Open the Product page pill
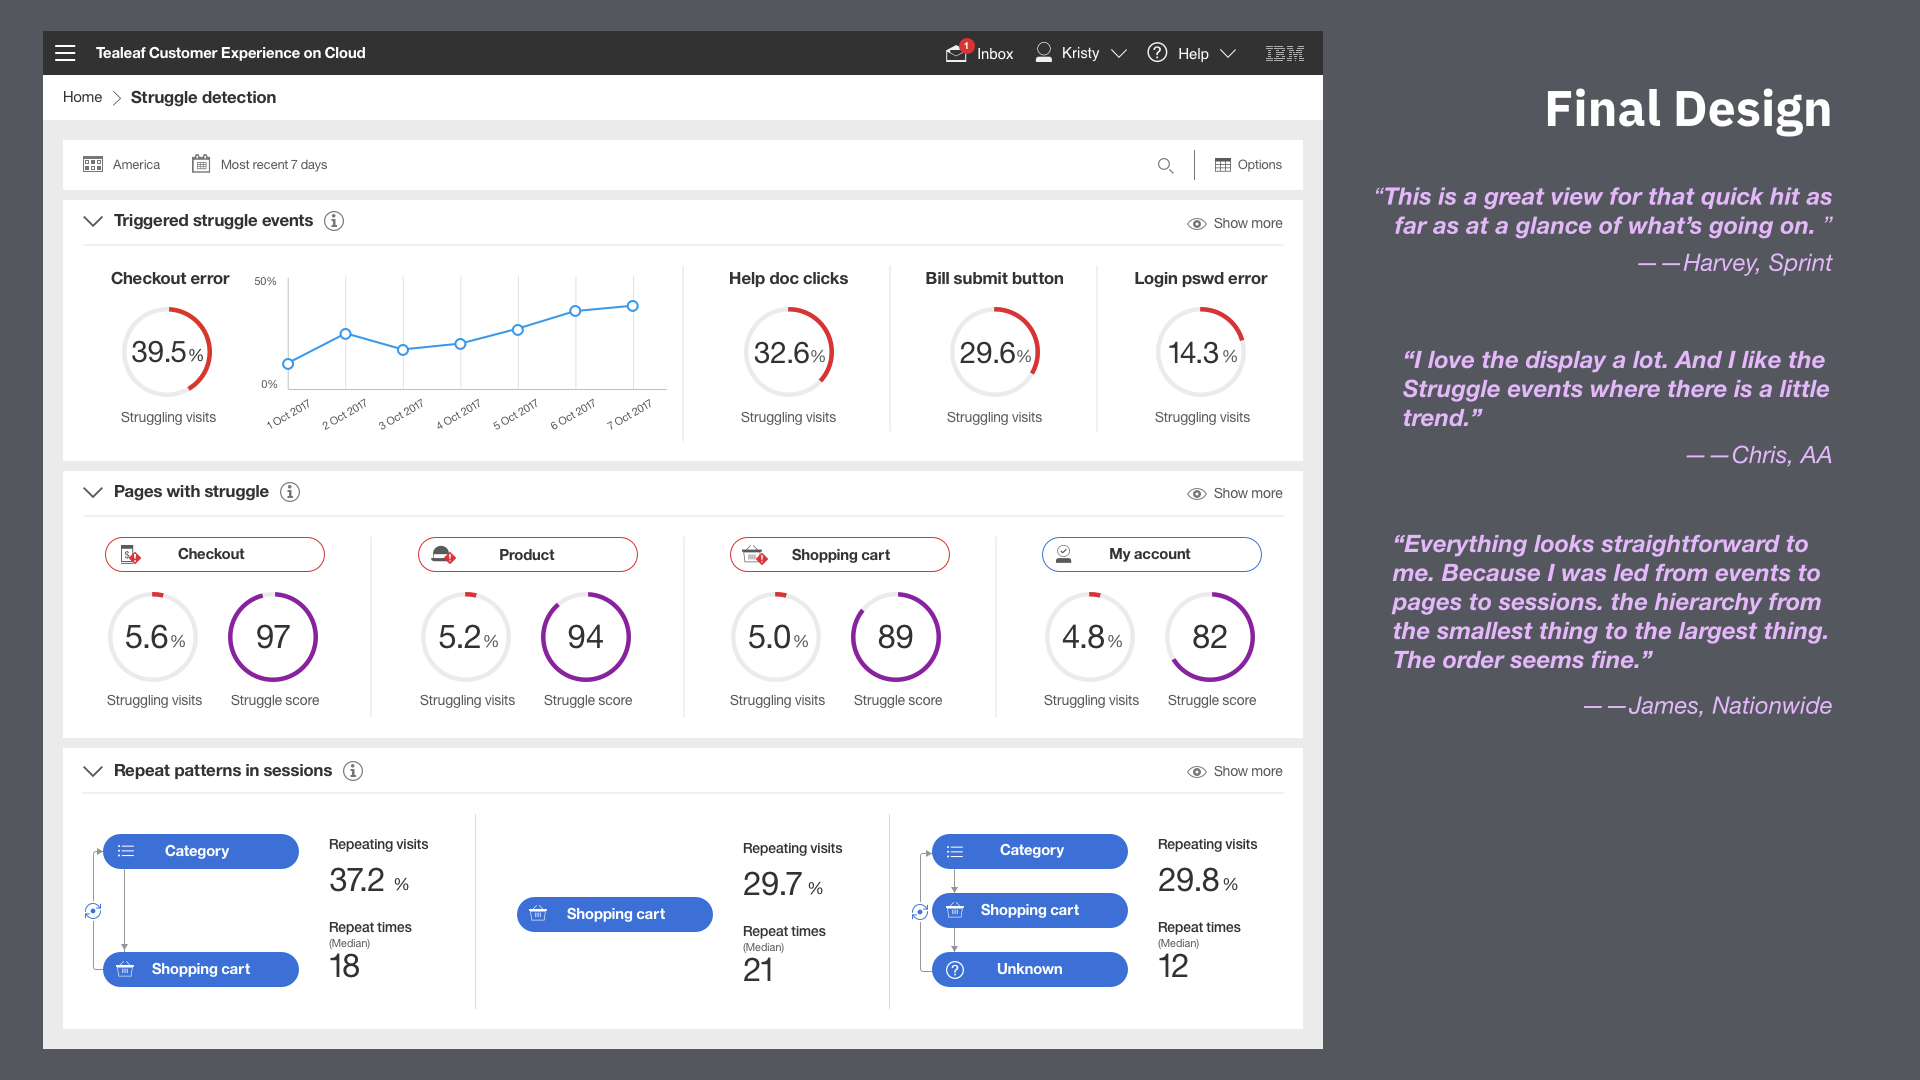 [x=528, y=555]
